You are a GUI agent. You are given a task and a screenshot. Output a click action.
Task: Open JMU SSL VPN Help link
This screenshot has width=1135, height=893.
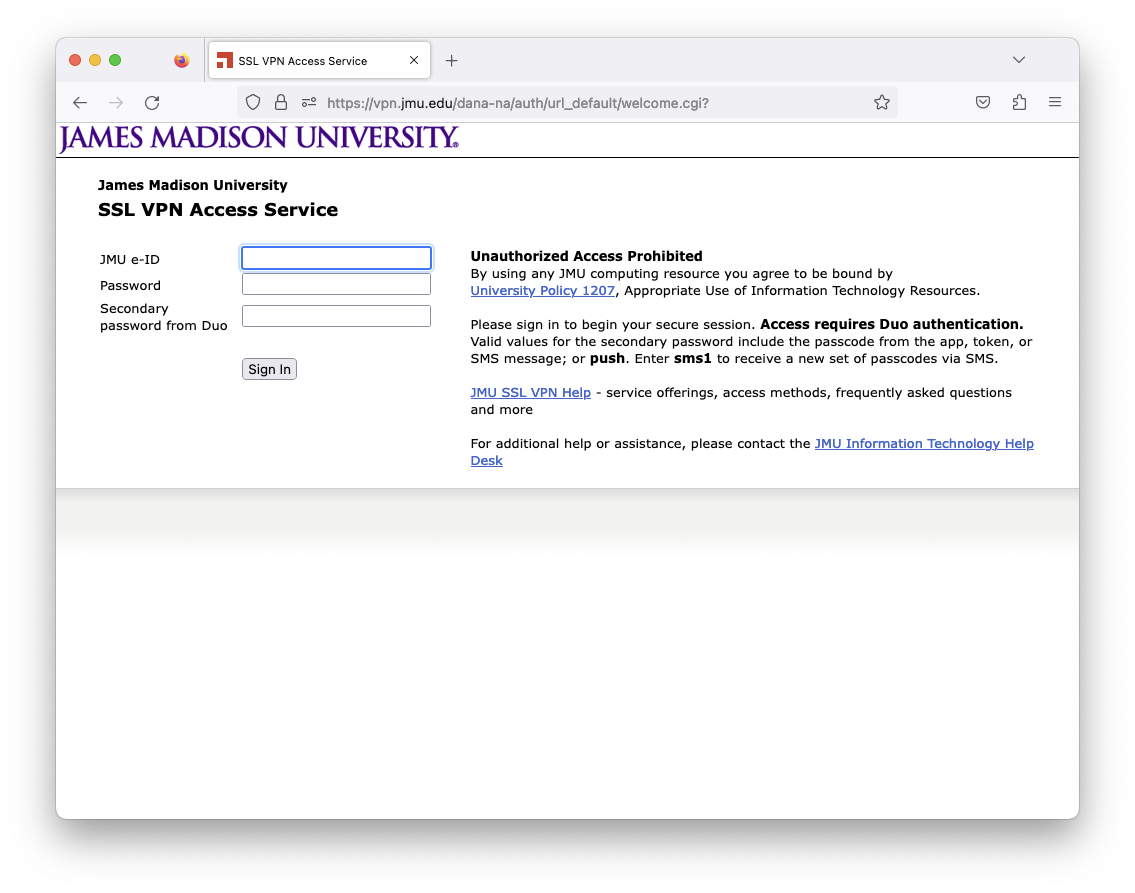531,393
